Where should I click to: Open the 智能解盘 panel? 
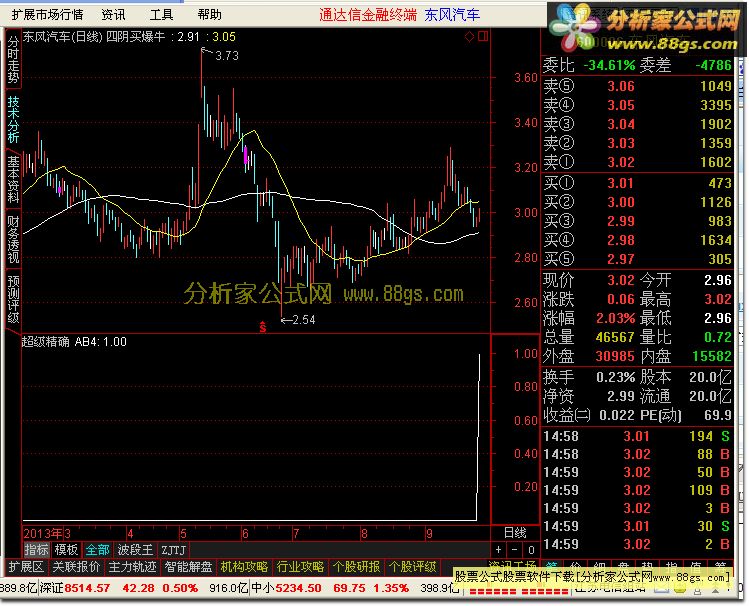pyautogui.click(x=188, y=567)
